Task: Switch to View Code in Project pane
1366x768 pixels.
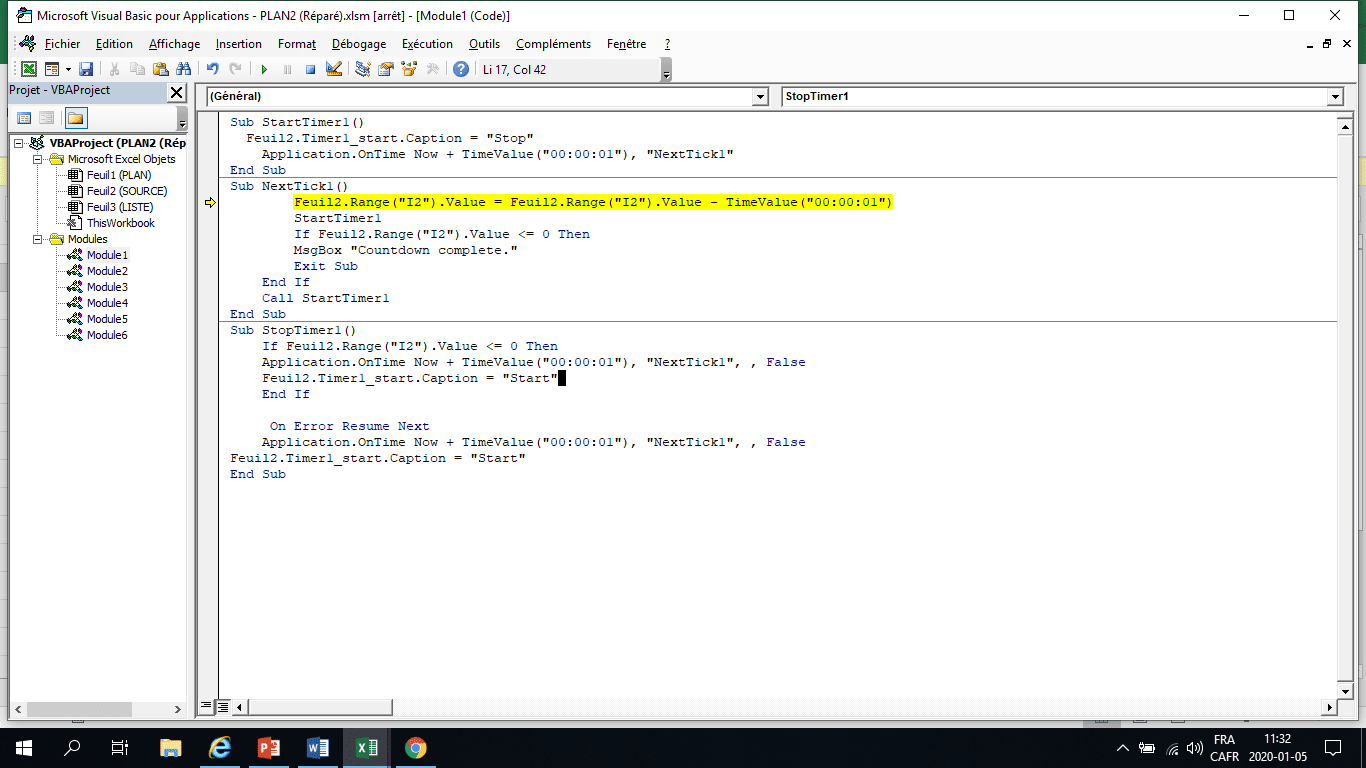Action: (24, 118)
